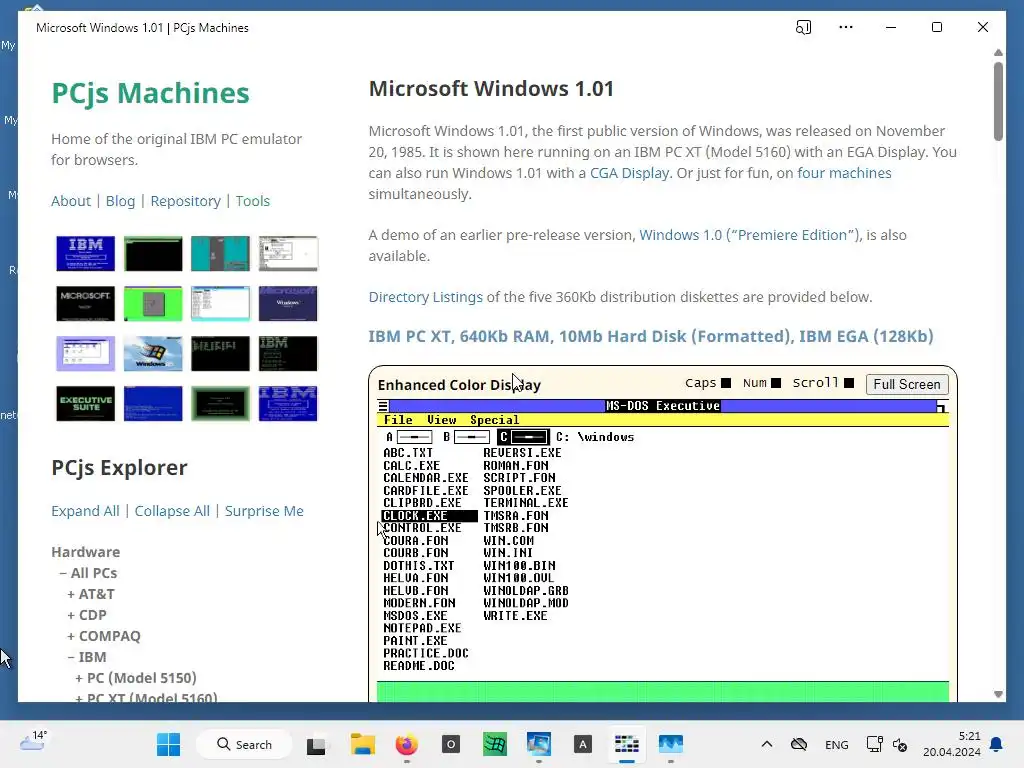Click the active PCjs app taskbar icon
Screen dimensions: 1024x768
(x=626, y=744)
